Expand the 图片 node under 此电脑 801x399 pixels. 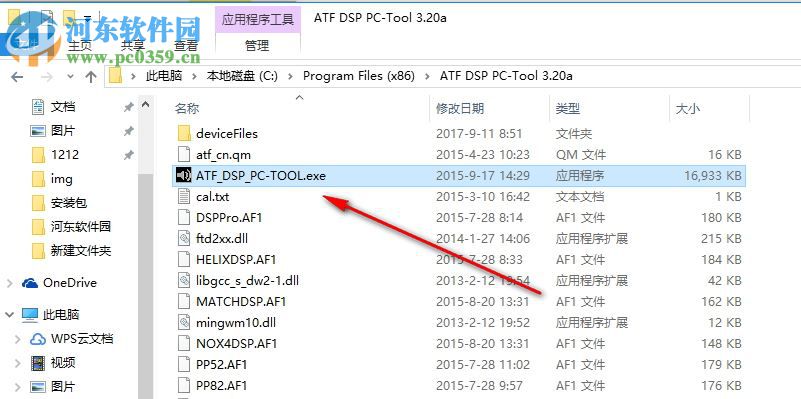18,387
